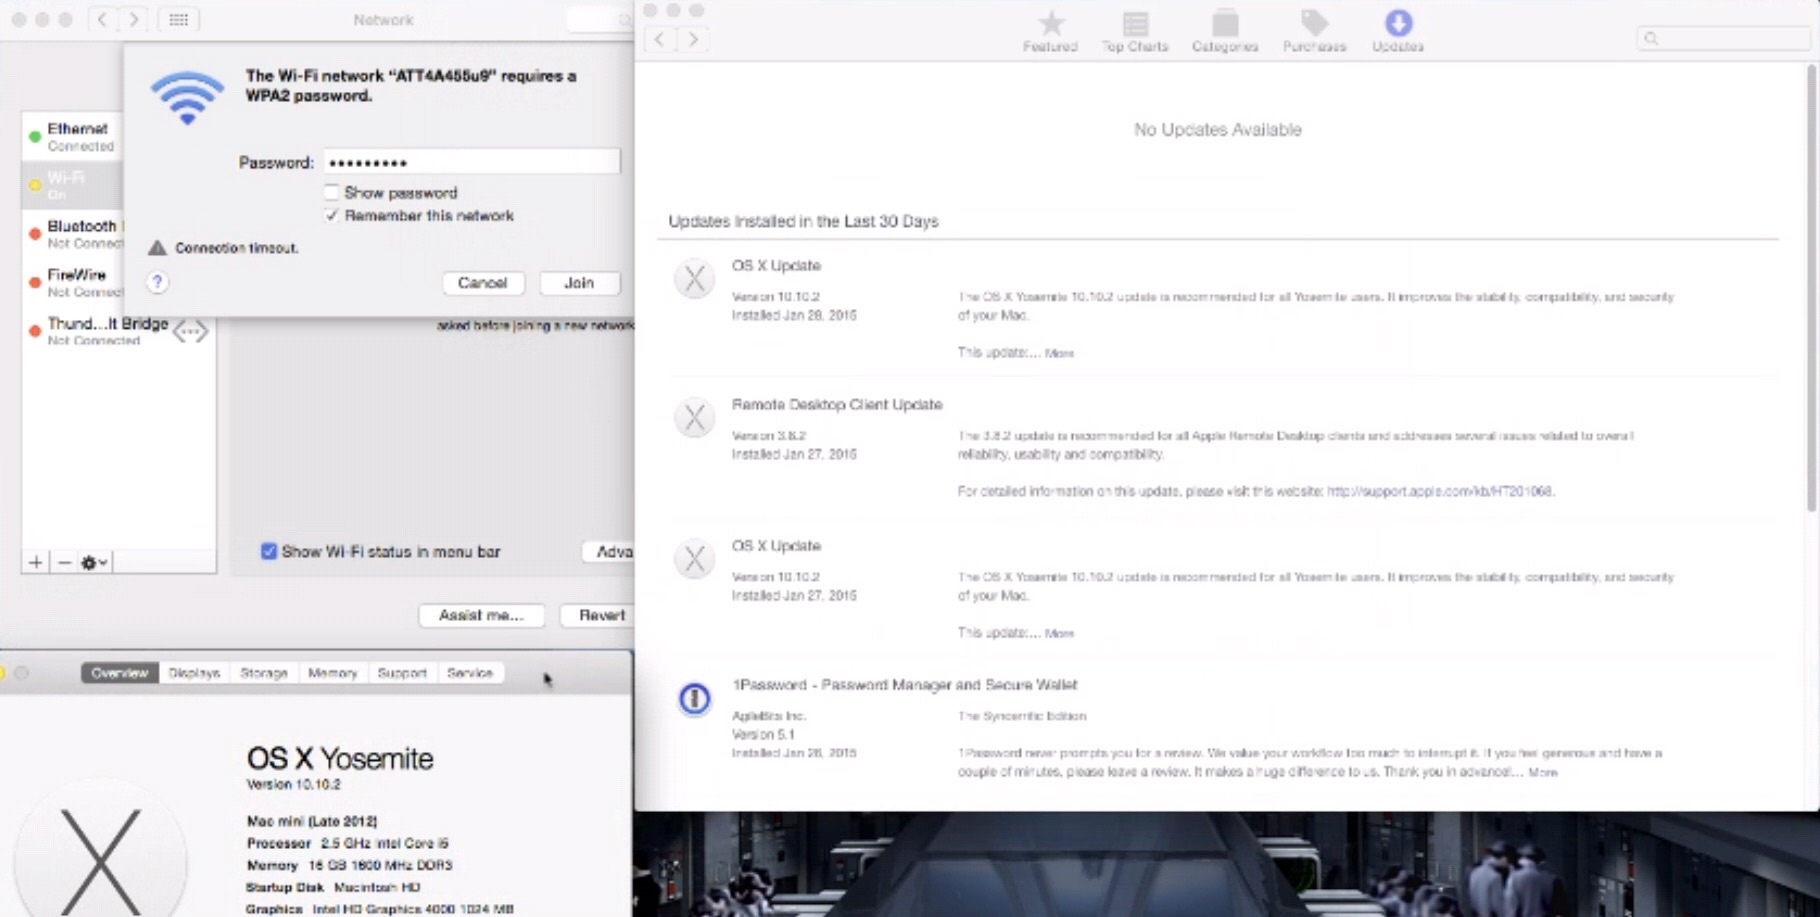Select FireWire in the network list
The image size is (1820, 917).
point(72,282)
